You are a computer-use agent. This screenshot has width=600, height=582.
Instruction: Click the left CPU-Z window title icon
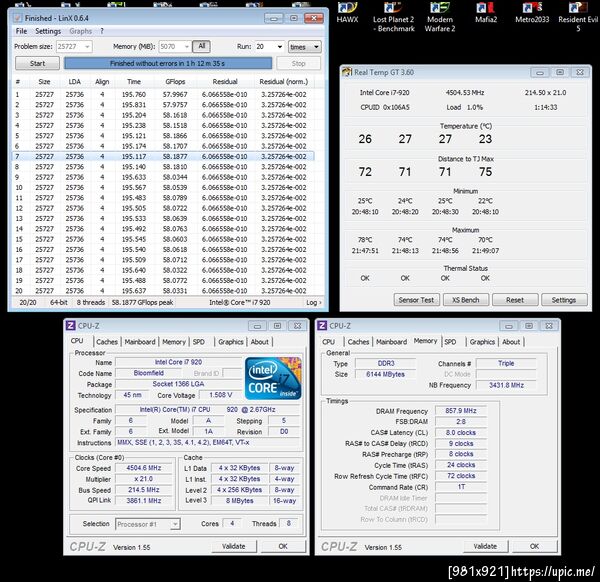[70, 326]
